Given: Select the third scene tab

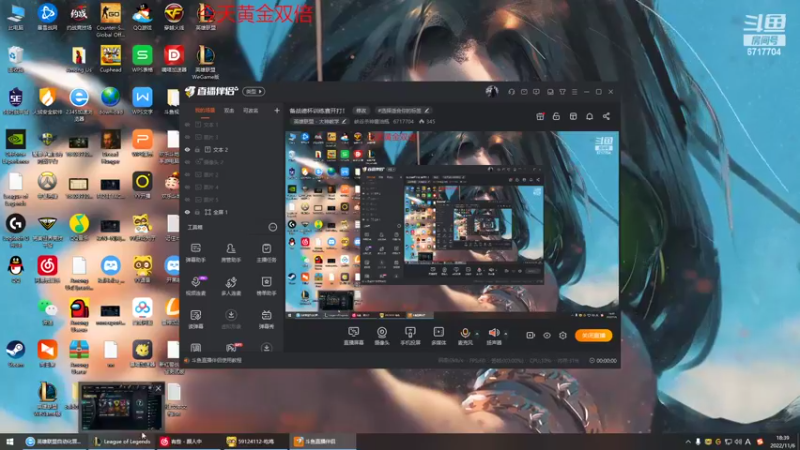Looking at the screenshot, I should point(250,110).
